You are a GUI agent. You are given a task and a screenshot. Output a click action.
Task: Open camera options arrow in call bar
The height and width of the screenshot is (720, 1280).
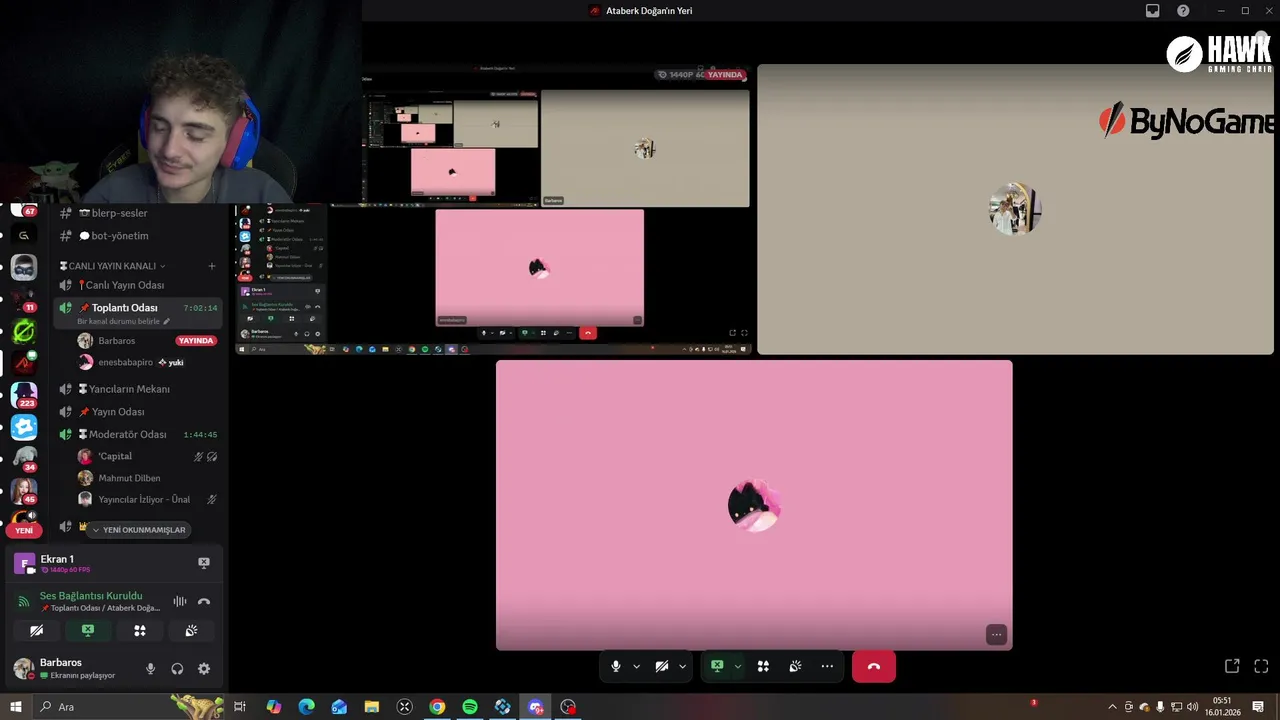click(x=683, y=666)
